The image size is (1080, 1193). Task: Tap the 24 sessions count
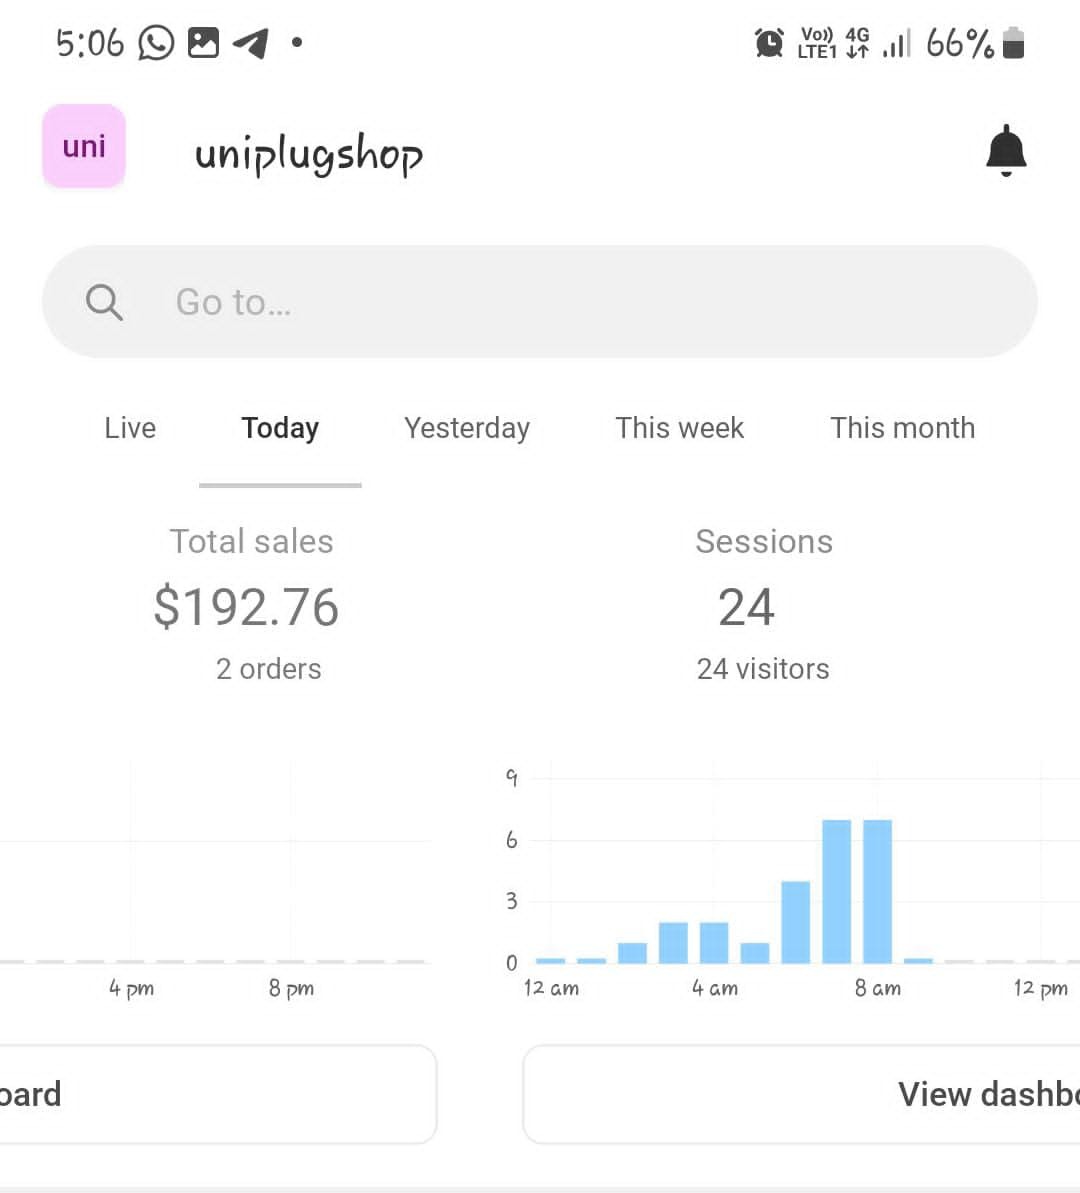746,607
